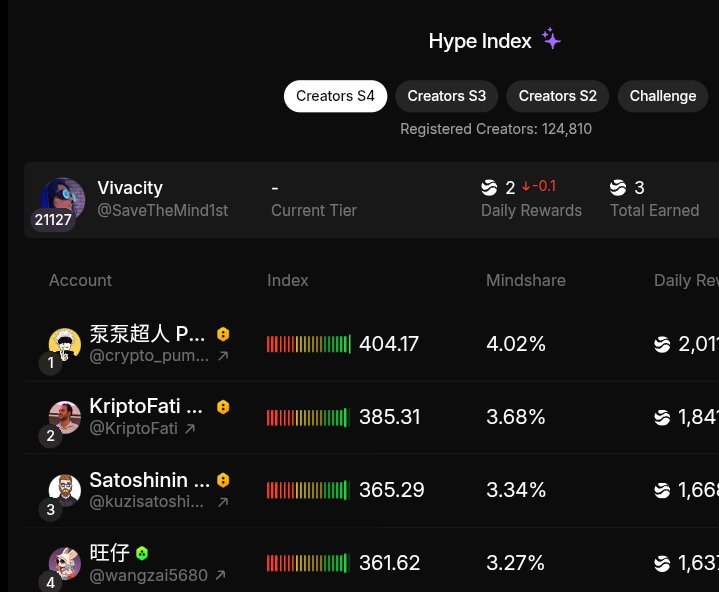Click the red -0.1 change indicator
Viewport: 719px width, 592px height.
point(539,186)
